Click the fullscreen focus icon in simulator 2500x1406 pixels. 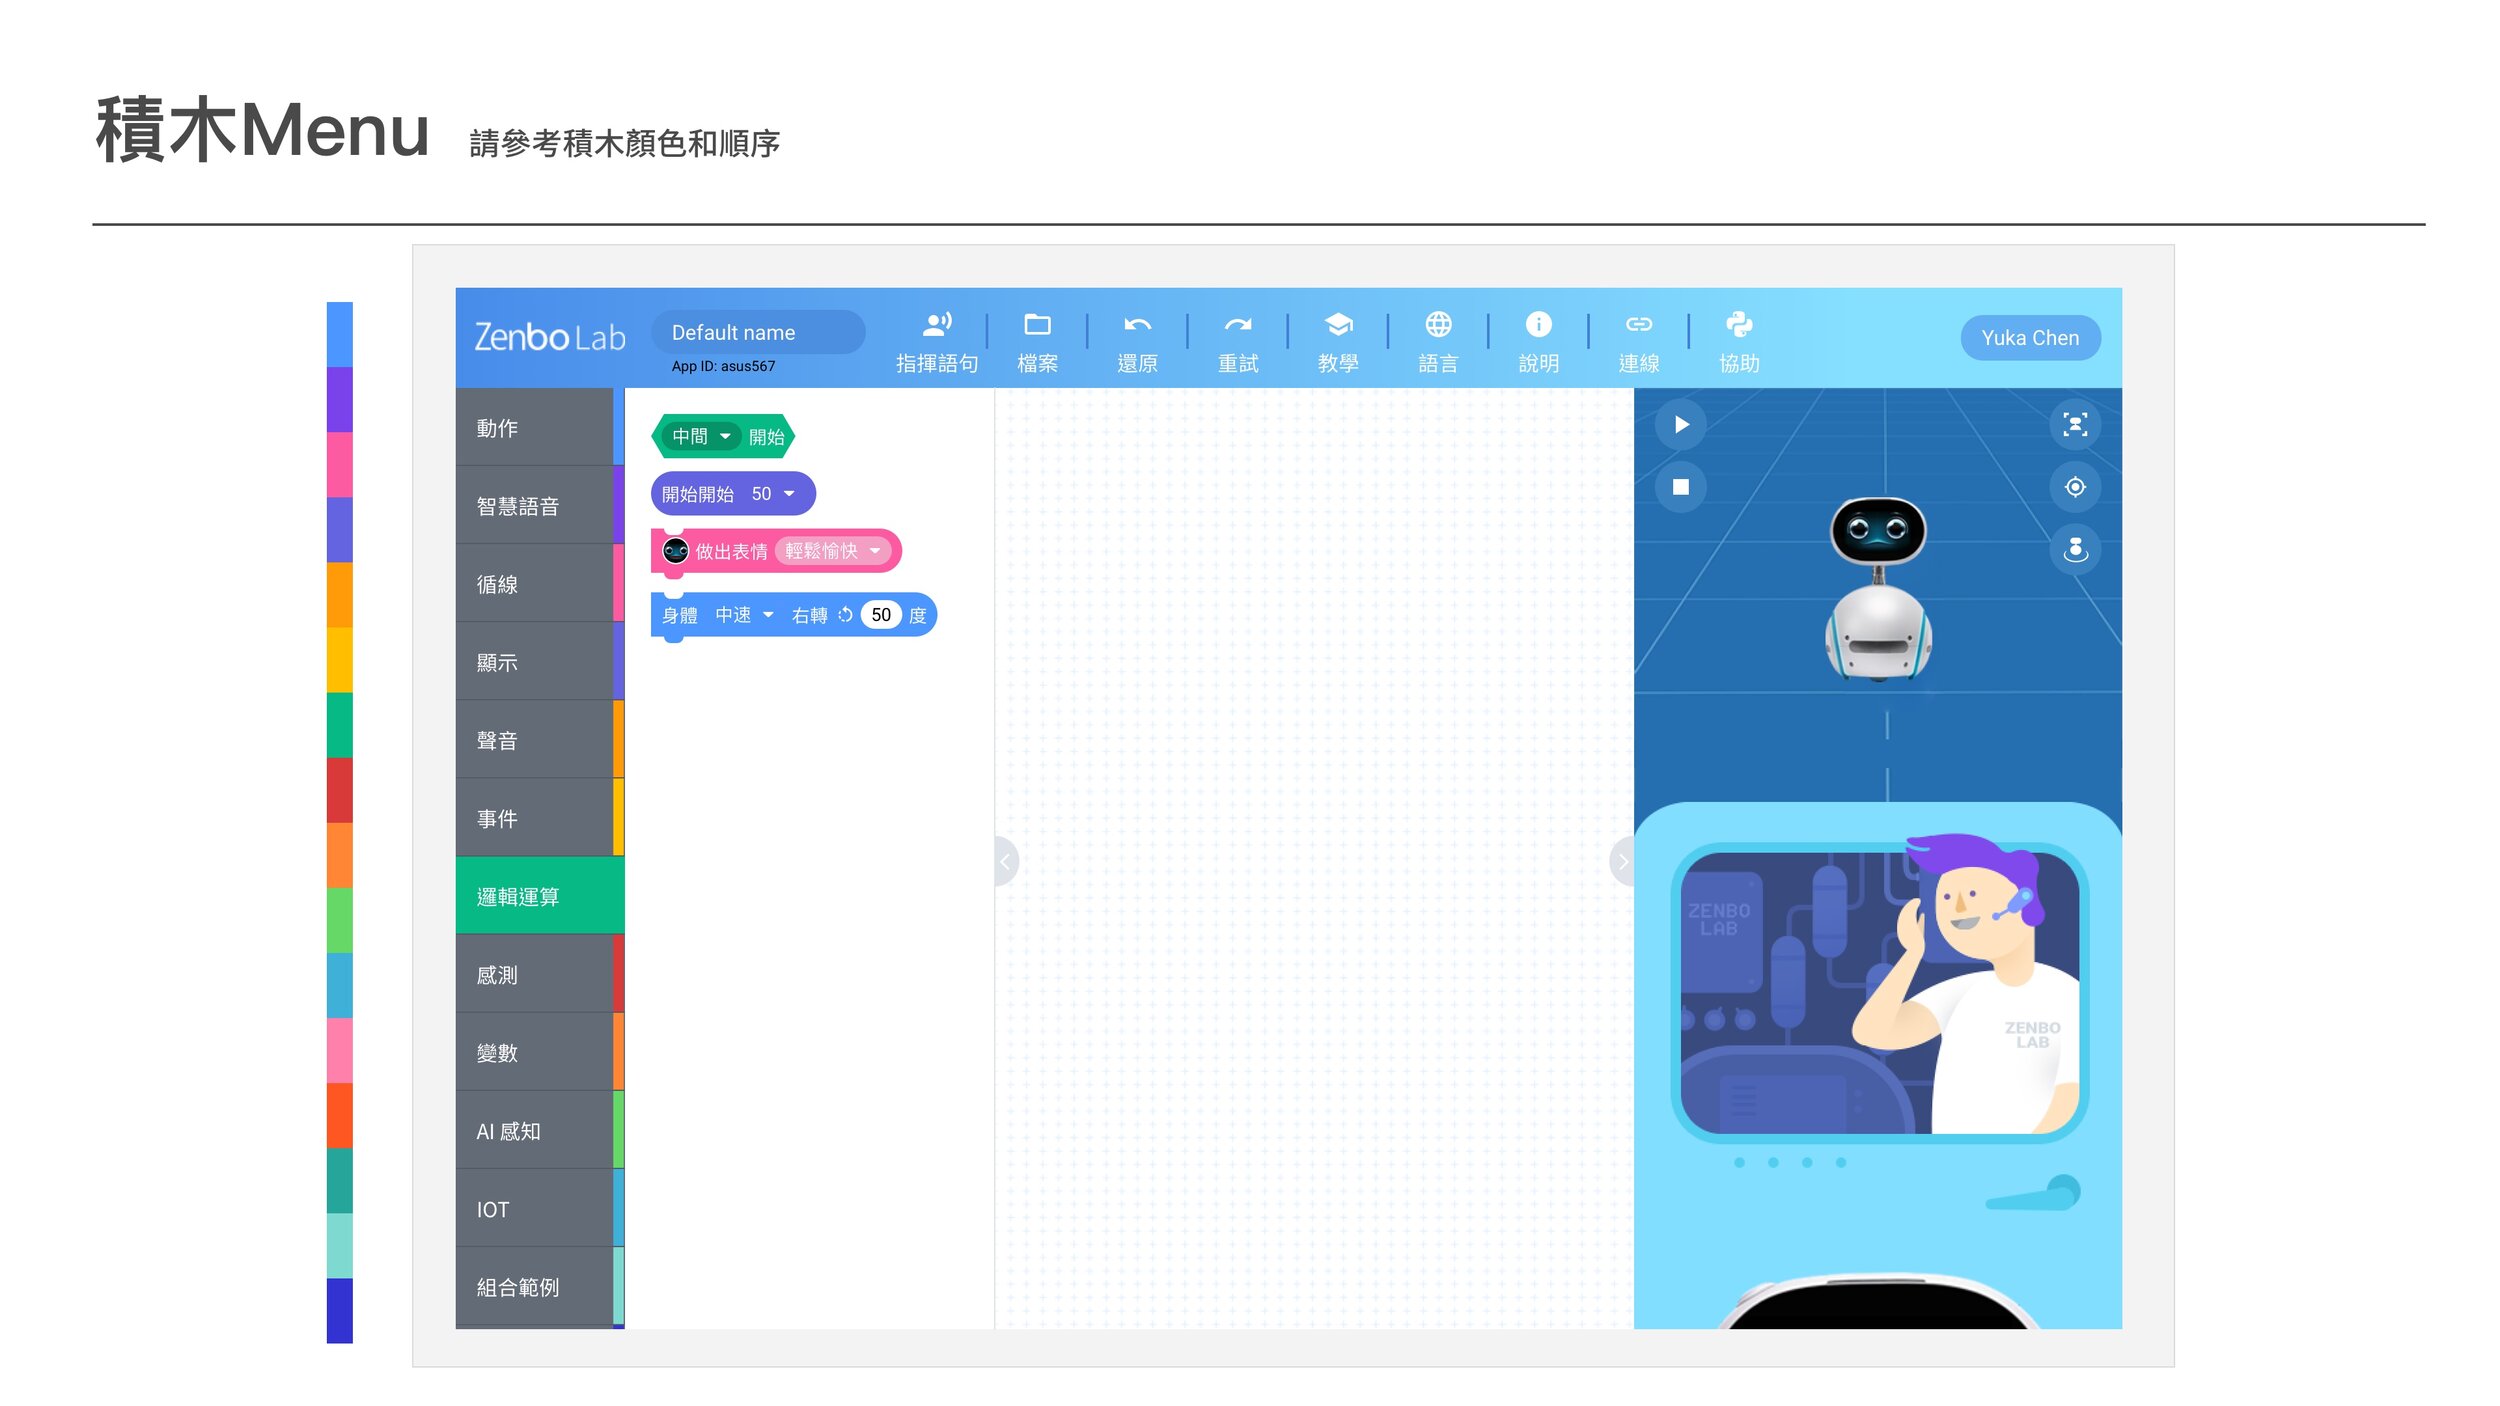coord(2075,425)
